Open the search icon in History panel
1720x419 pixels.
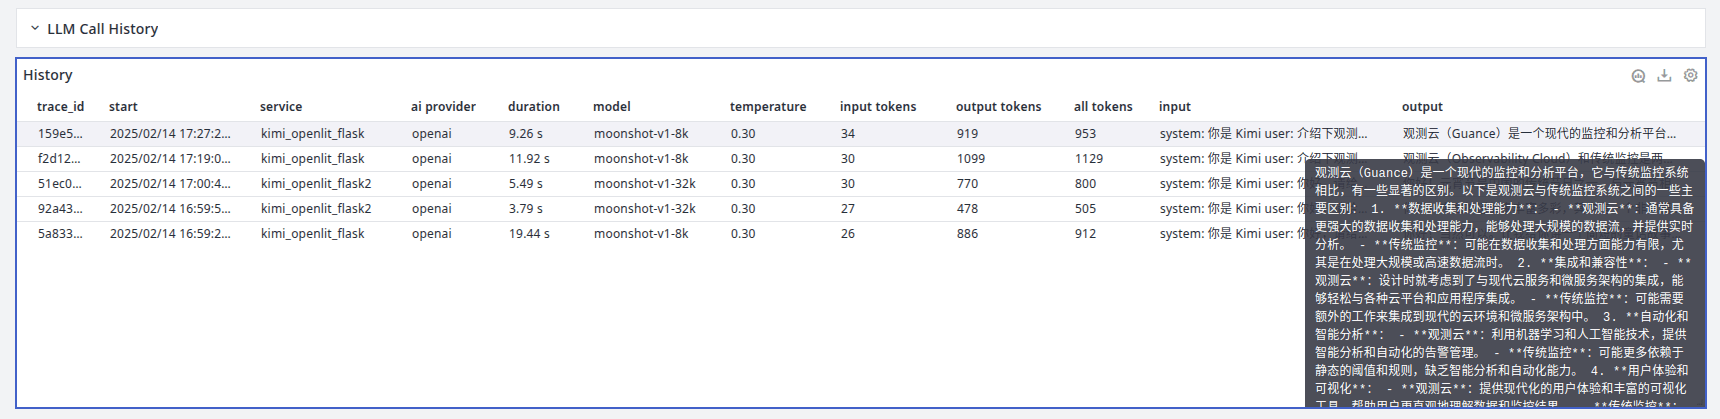pos(1638,76)
